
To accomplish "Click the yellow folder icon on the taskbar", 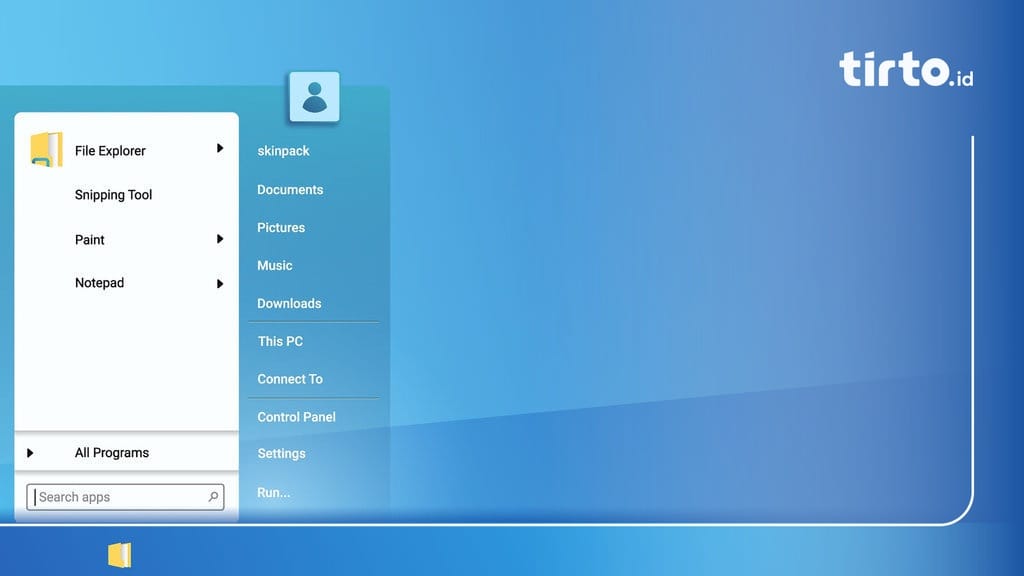I will (119, 552).
